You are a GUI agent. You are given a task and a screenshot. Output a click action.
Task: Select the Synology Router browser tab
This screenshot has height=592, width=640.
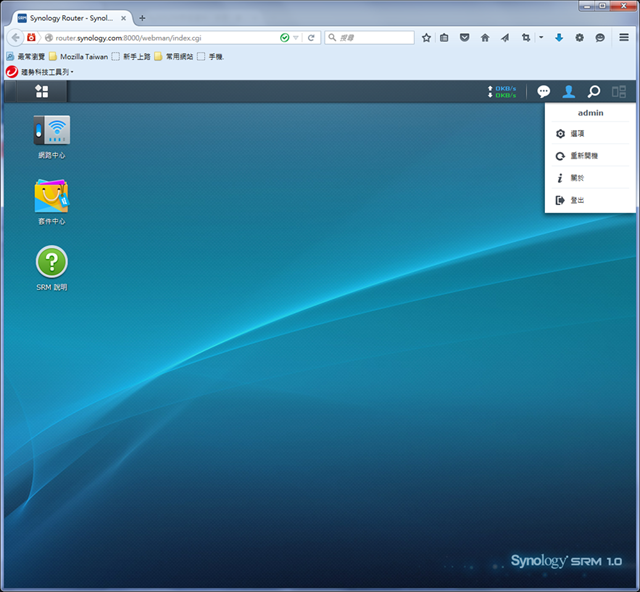pyautogui.click(x=71, y=18)
